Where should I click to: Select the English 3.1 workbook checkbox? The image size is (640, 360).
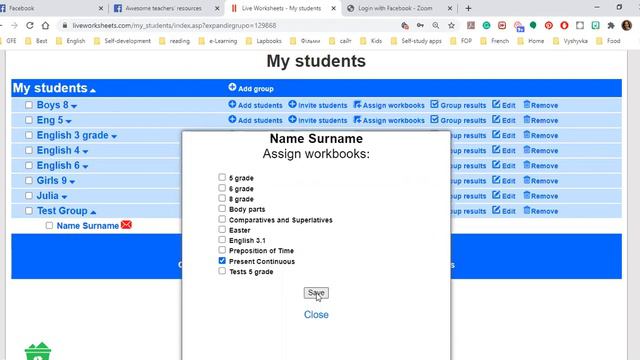tap(222, 240)
